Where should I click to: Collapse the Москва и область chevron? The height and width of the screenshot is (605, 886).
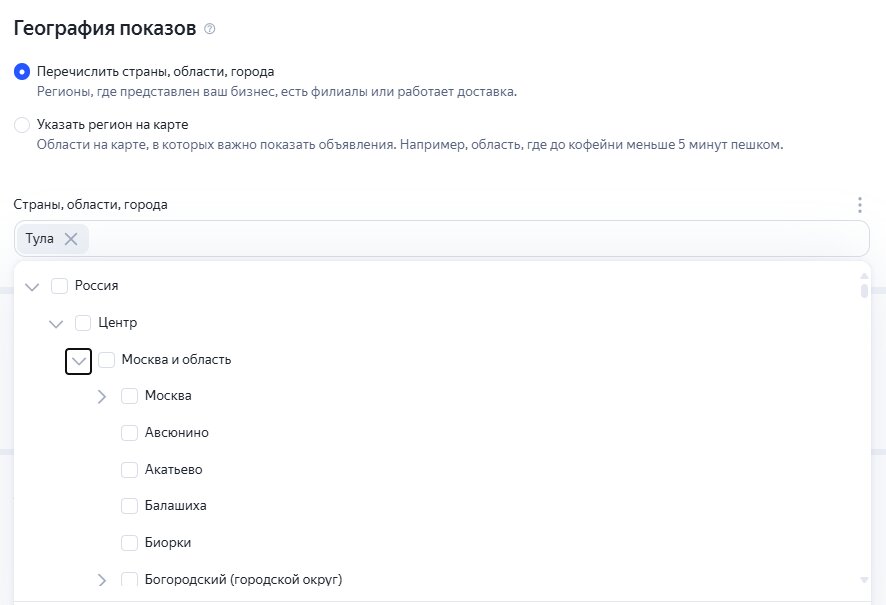tap(79, 361)
